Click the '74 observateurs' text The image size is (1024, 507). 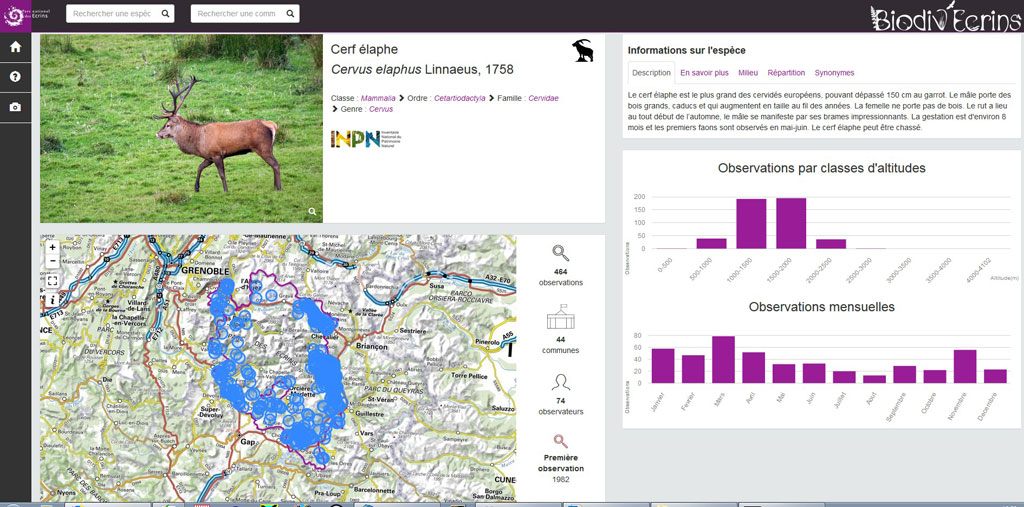tap(560, 406)
